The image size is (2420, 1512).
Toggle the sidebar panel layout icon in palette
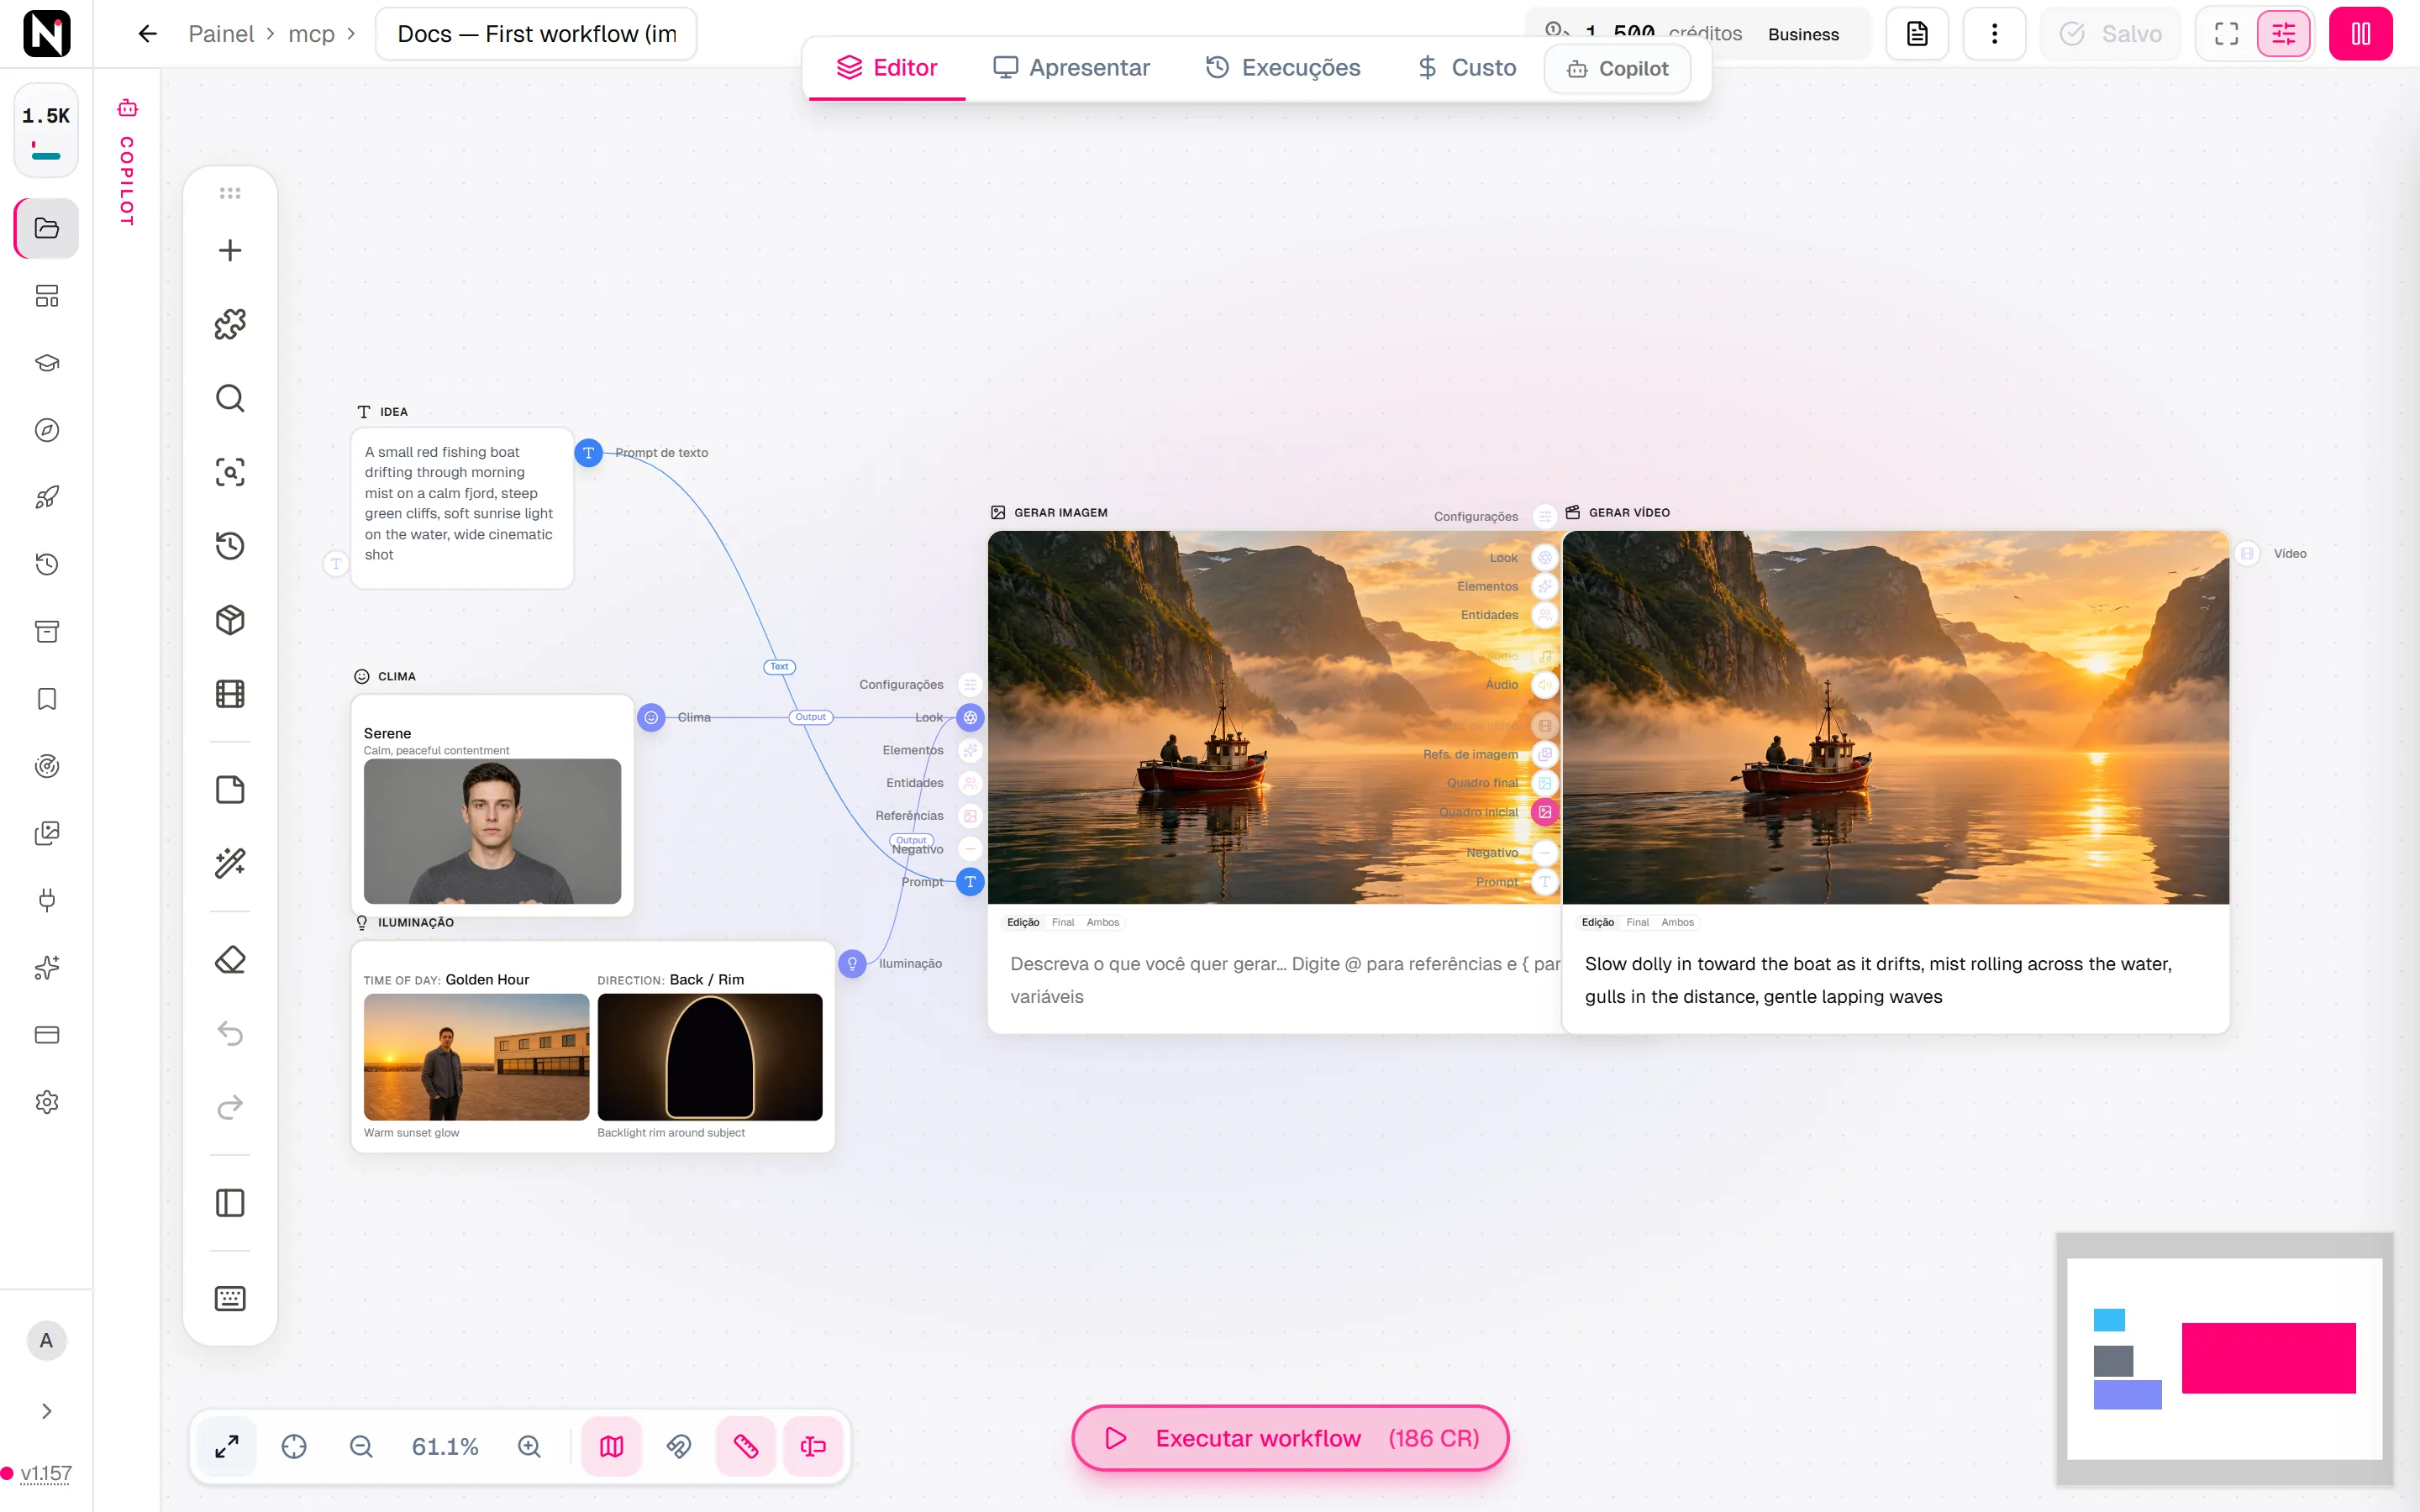coord(230,1203)
